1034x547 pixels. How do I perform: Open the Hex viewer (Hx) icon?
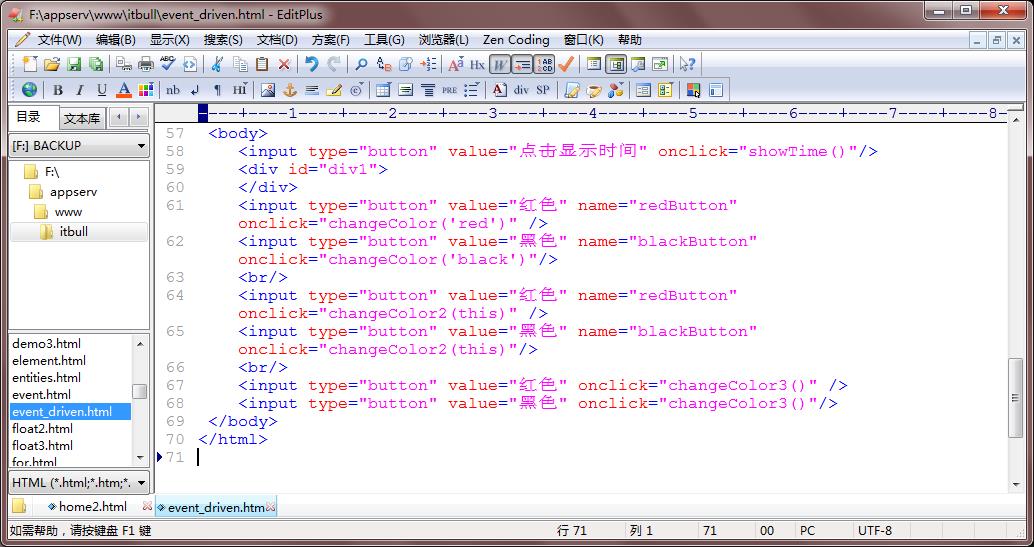(x=477, y=64)
